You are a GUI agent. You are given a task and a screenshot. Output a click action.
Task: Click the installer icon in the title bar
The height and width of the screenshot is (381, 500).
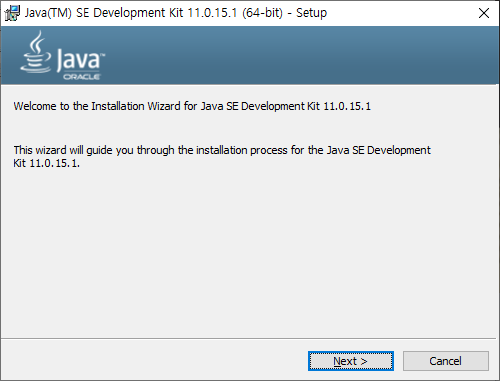[x=12, y=13]
